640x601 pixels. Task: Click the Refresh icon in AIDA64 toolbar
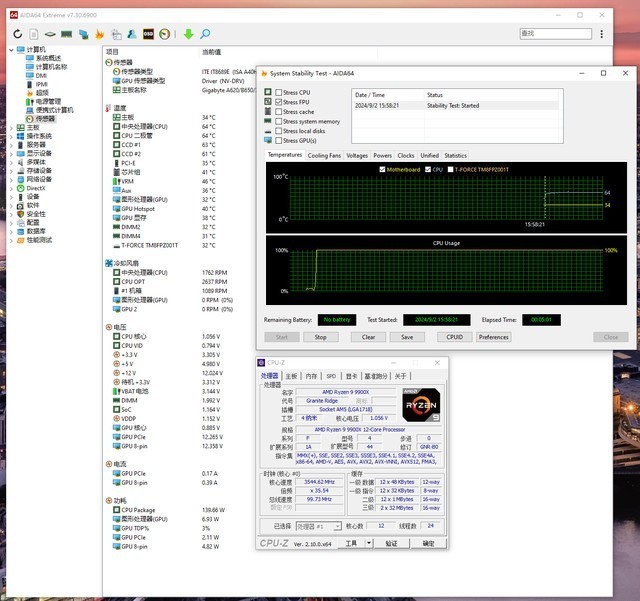(x=17, y=34)
